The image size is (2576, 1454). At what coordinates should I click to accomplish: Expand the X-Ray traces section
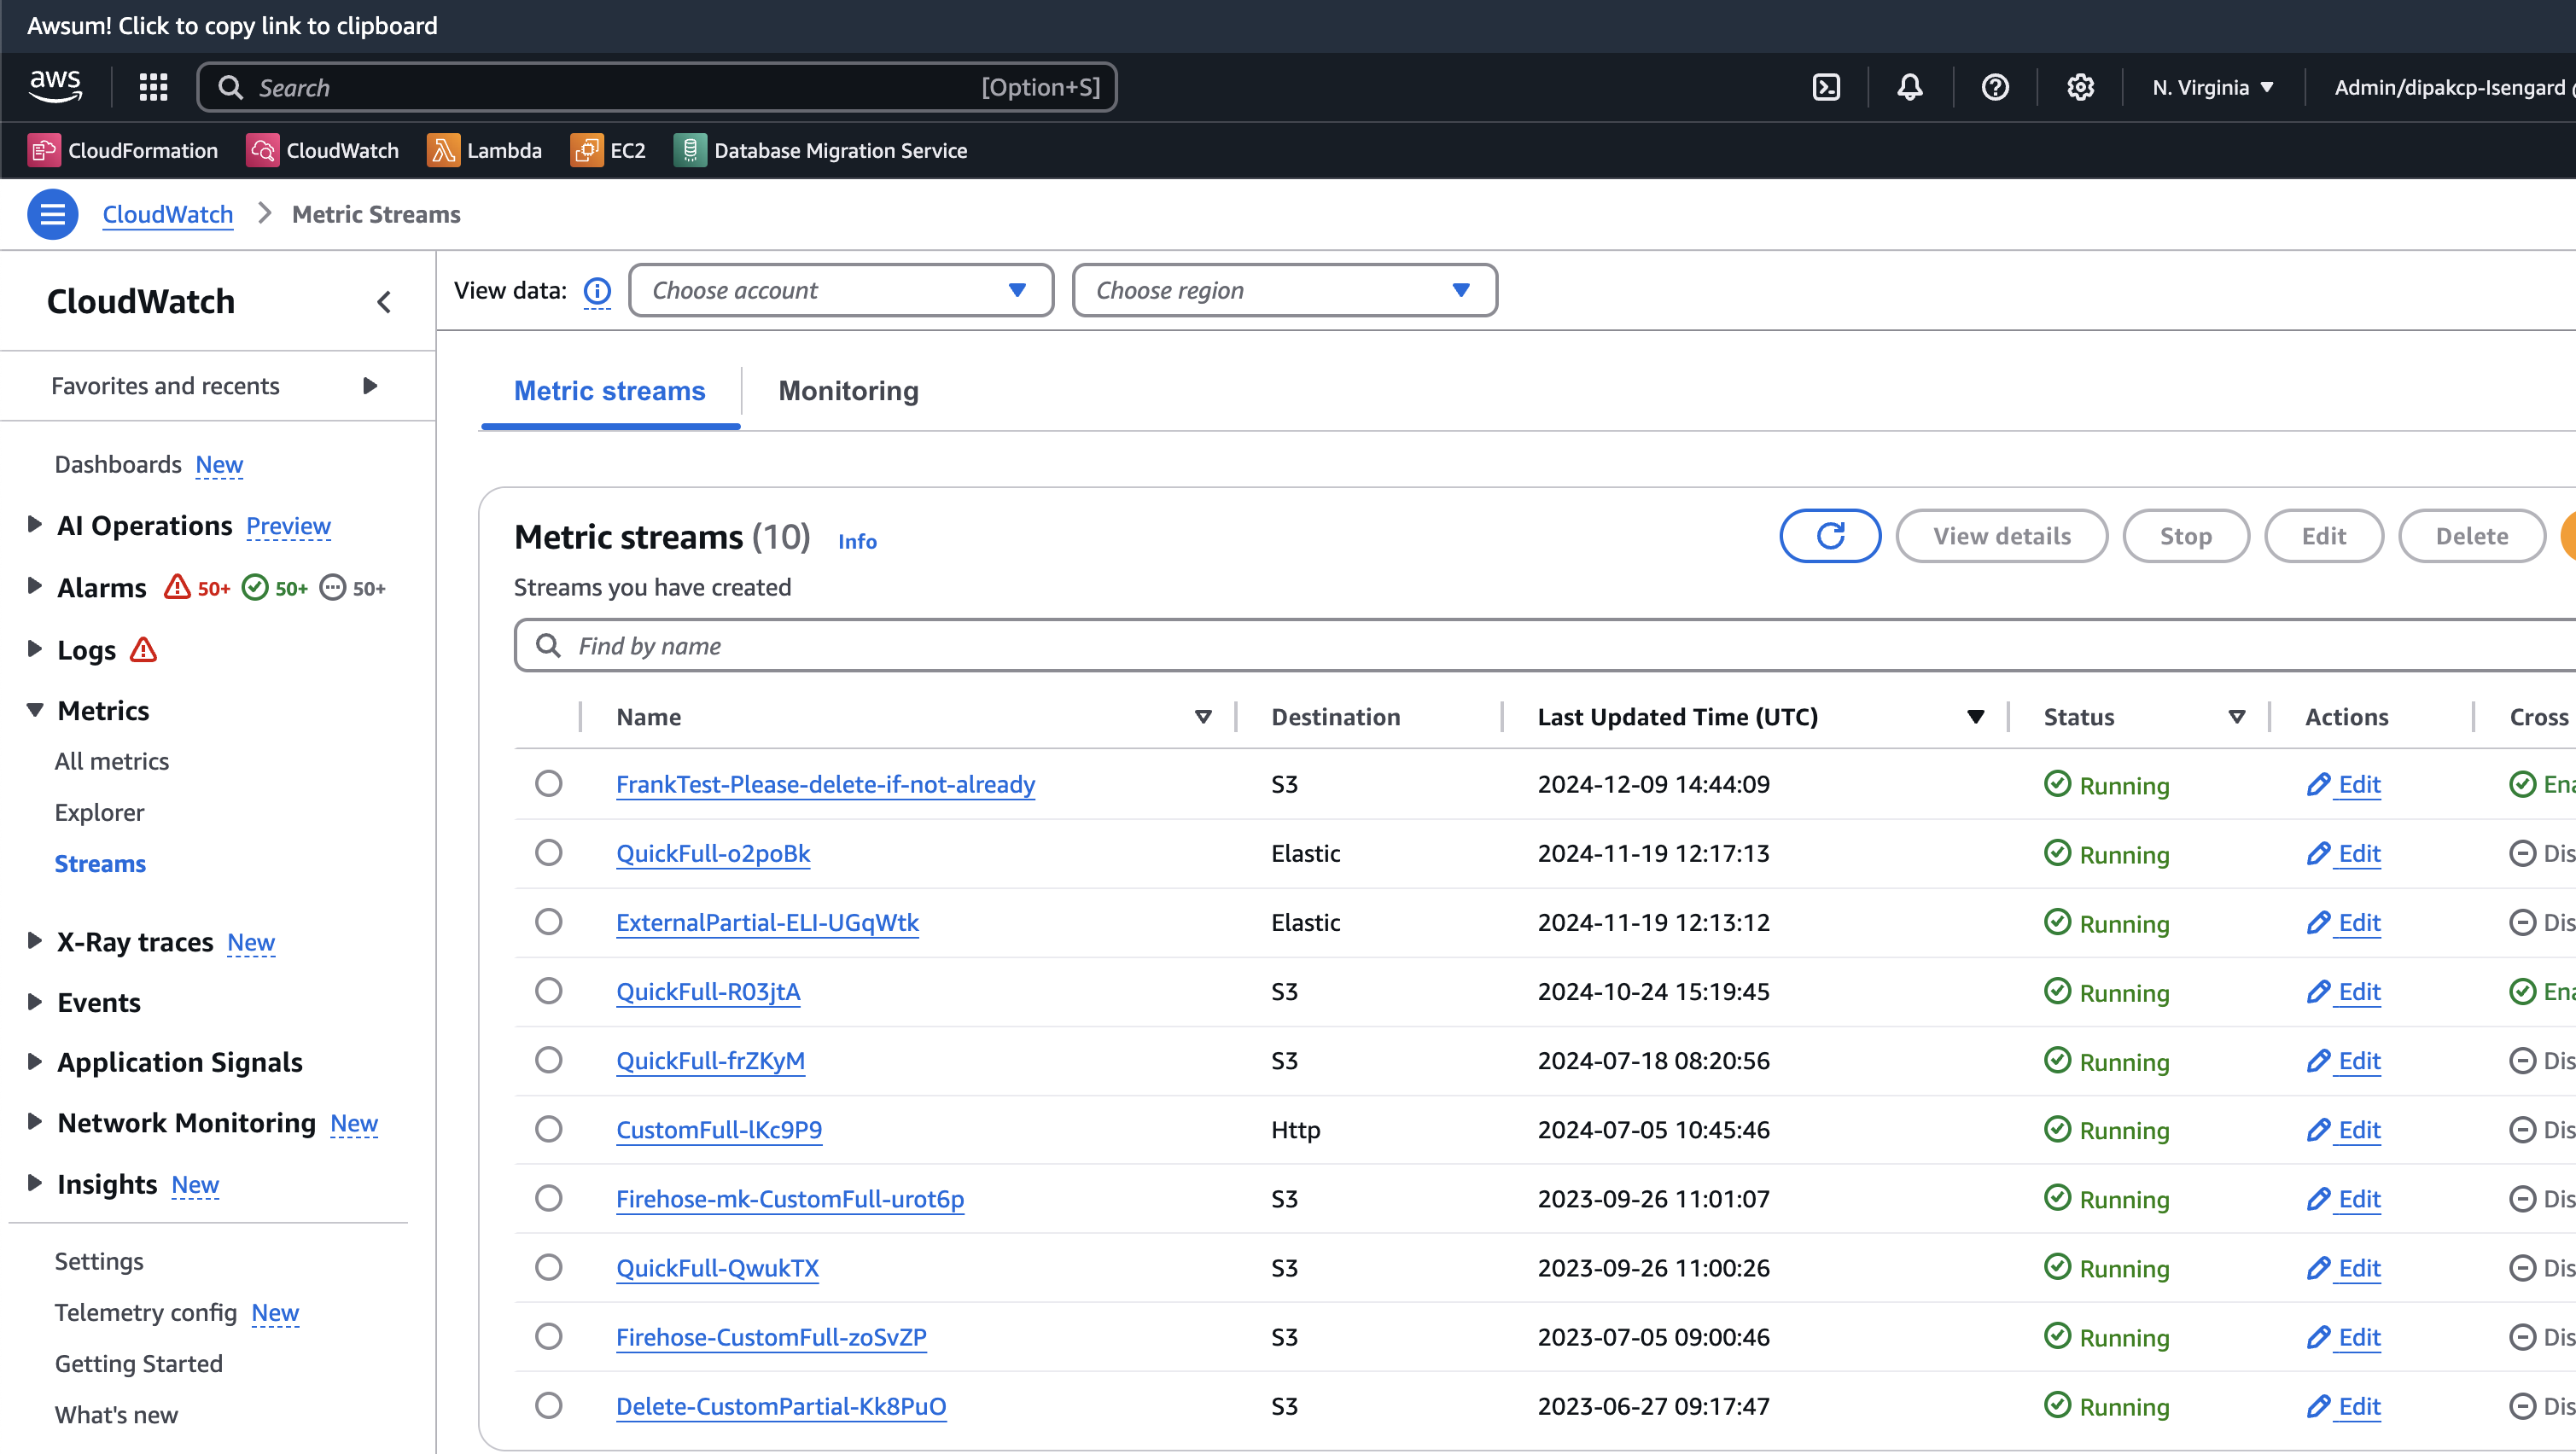34,940
